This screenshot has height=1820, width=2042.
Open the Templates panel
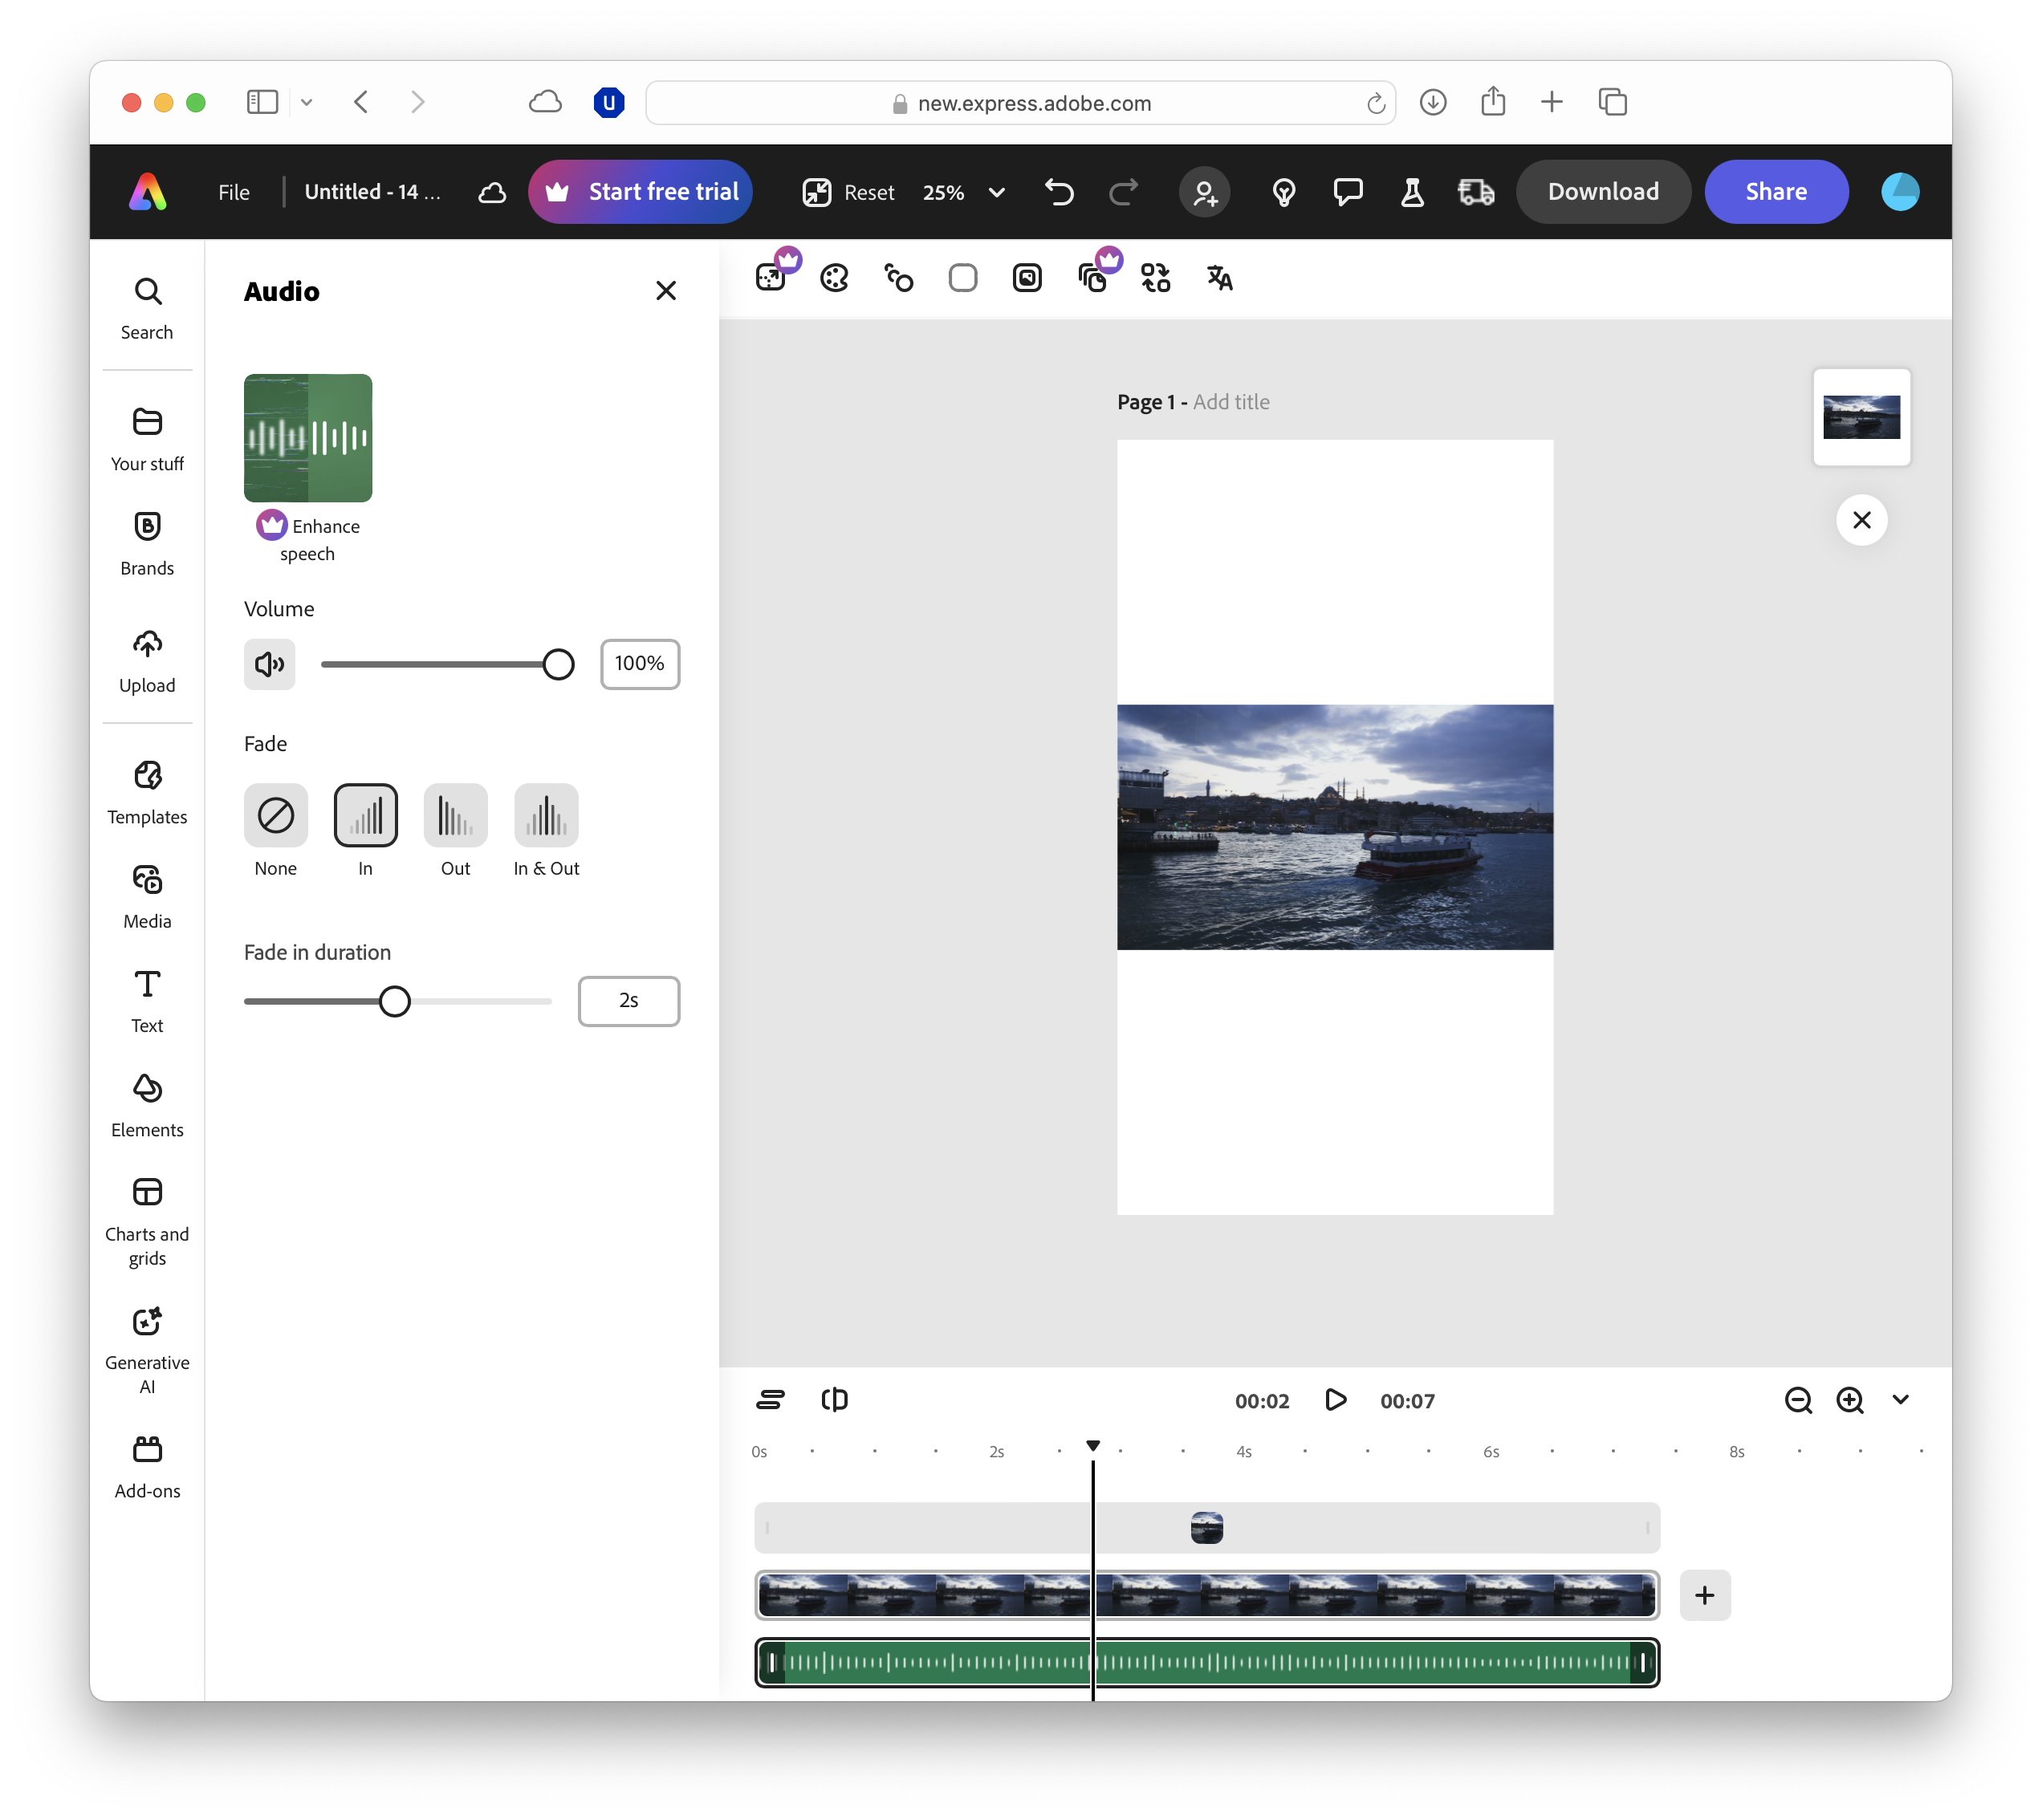coord(147,793)
